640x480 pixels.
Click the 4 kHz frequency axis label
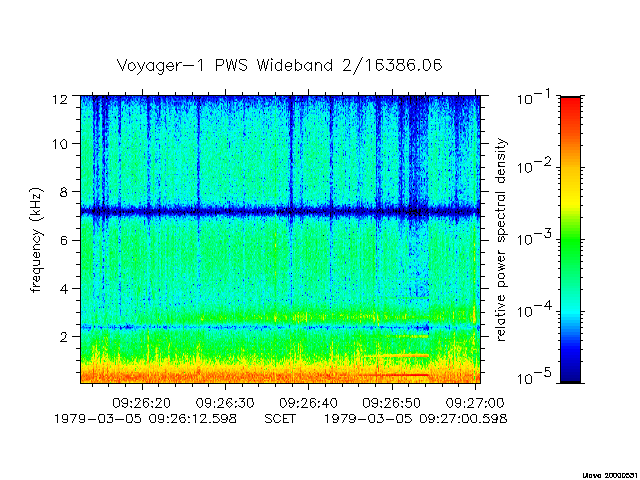pos(64,289)
